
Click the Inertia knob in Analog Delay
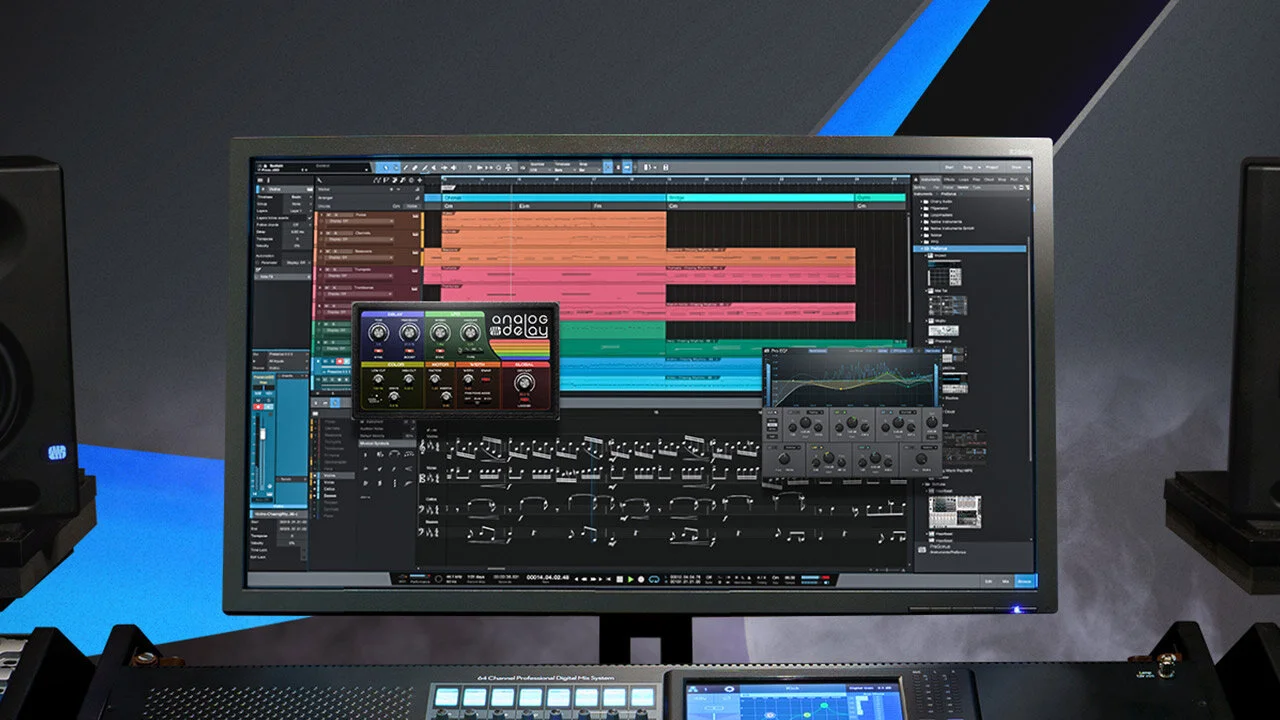point(446,396)
